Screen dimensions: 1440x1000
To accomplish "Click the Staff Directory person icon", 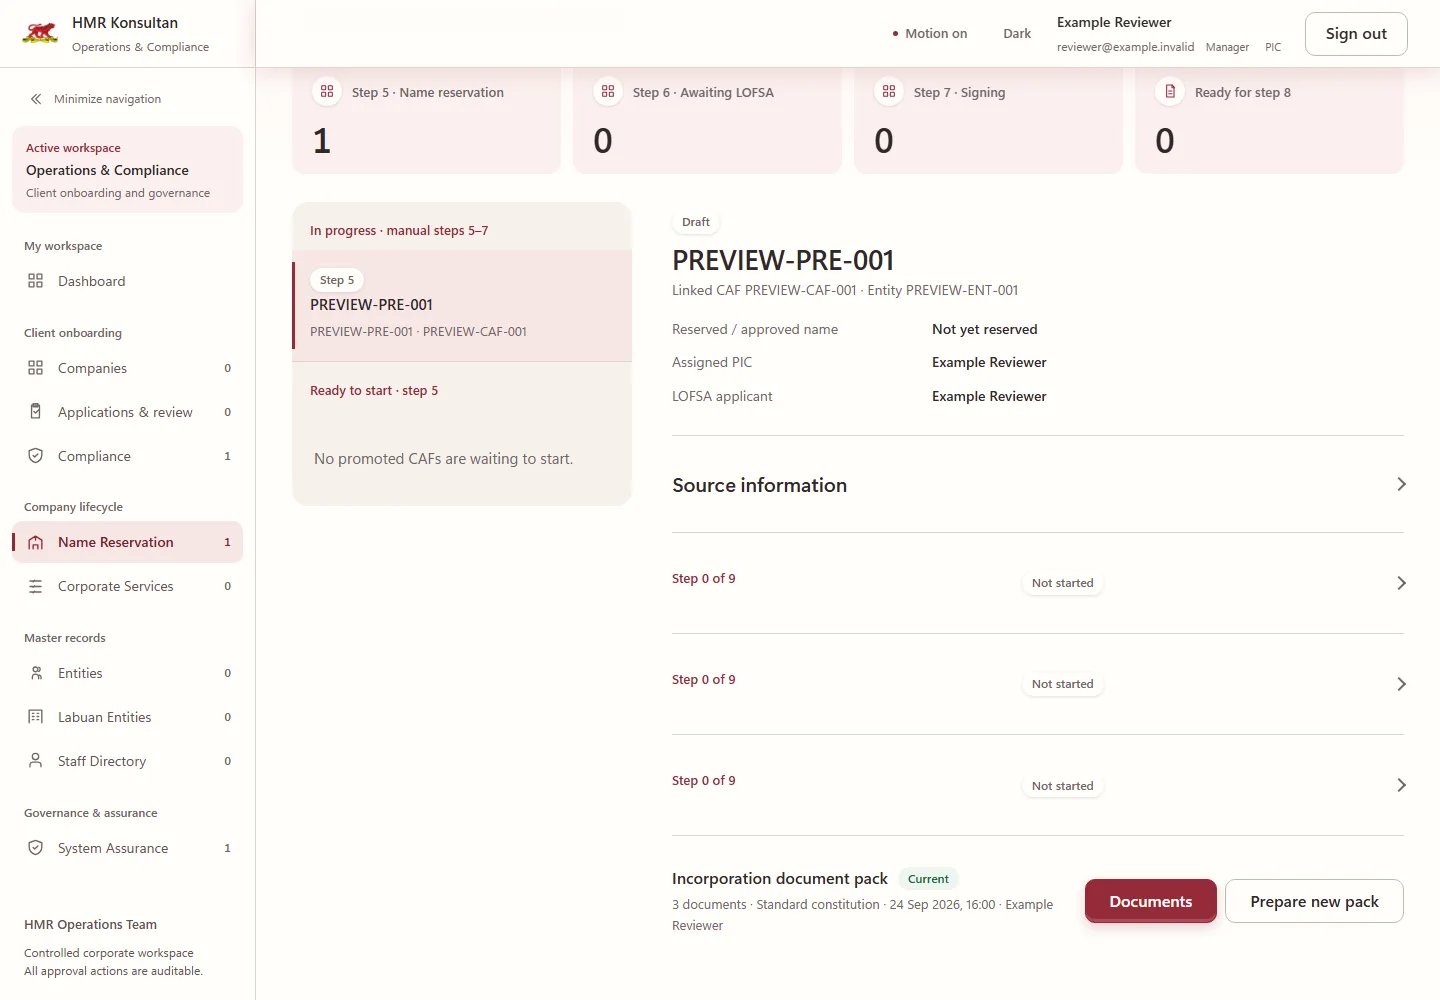I will pyautogui.click(x=36, y=761).
